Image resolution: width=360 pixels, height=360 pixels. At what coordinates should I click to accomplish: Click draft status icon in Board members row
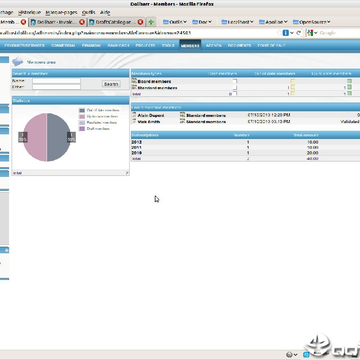[x=235, y=81]
